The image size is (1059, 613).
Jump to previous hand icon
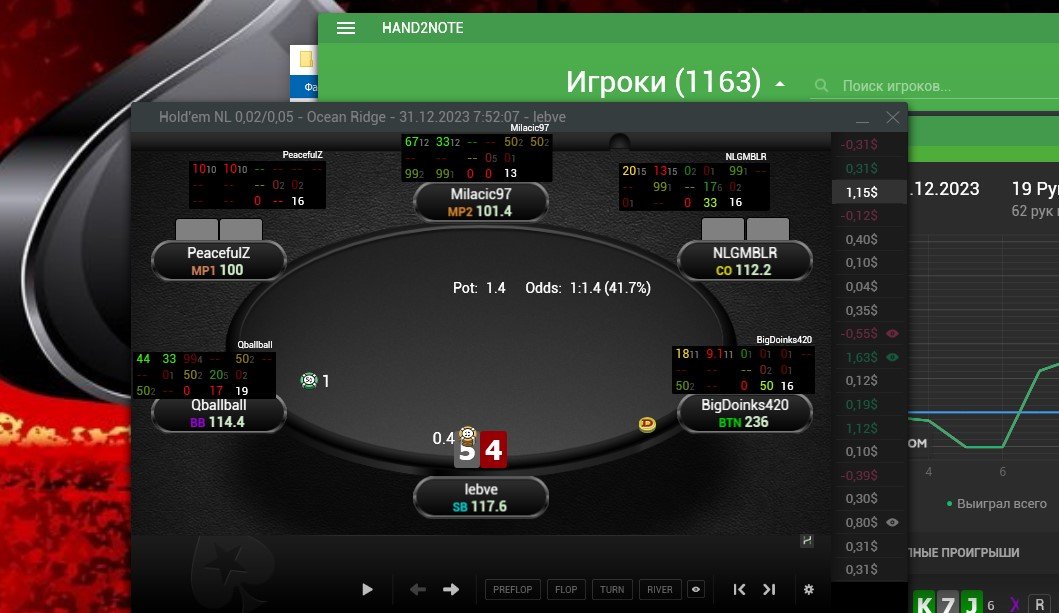740,589
